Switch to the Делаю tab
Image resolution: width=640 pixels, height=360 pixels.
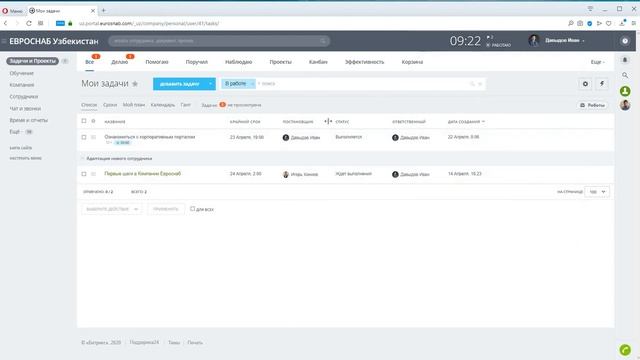pos(120,62)
